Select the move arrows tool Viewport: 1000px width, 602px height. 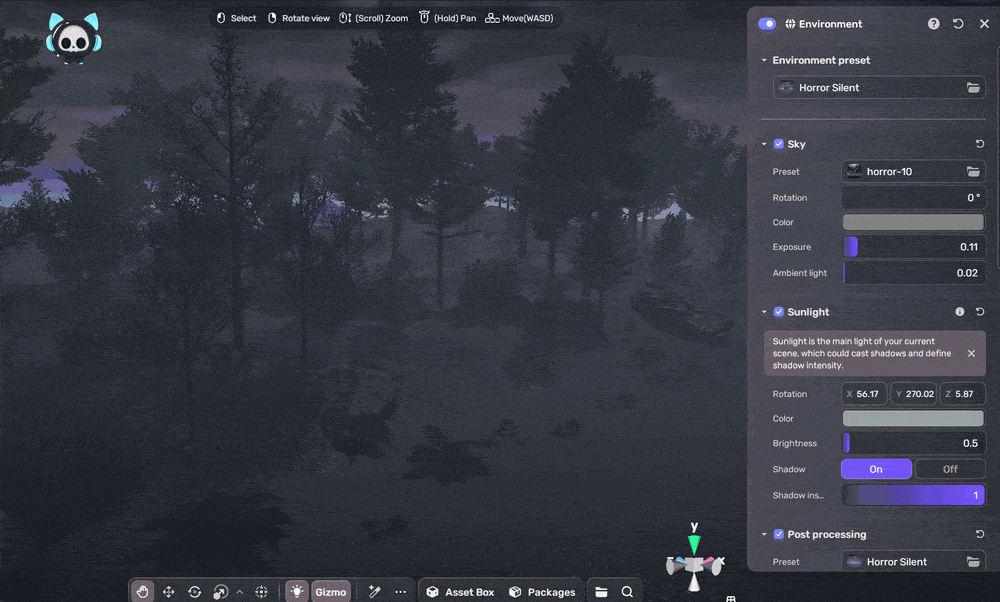pyautogui.click(x=169, y=592)
